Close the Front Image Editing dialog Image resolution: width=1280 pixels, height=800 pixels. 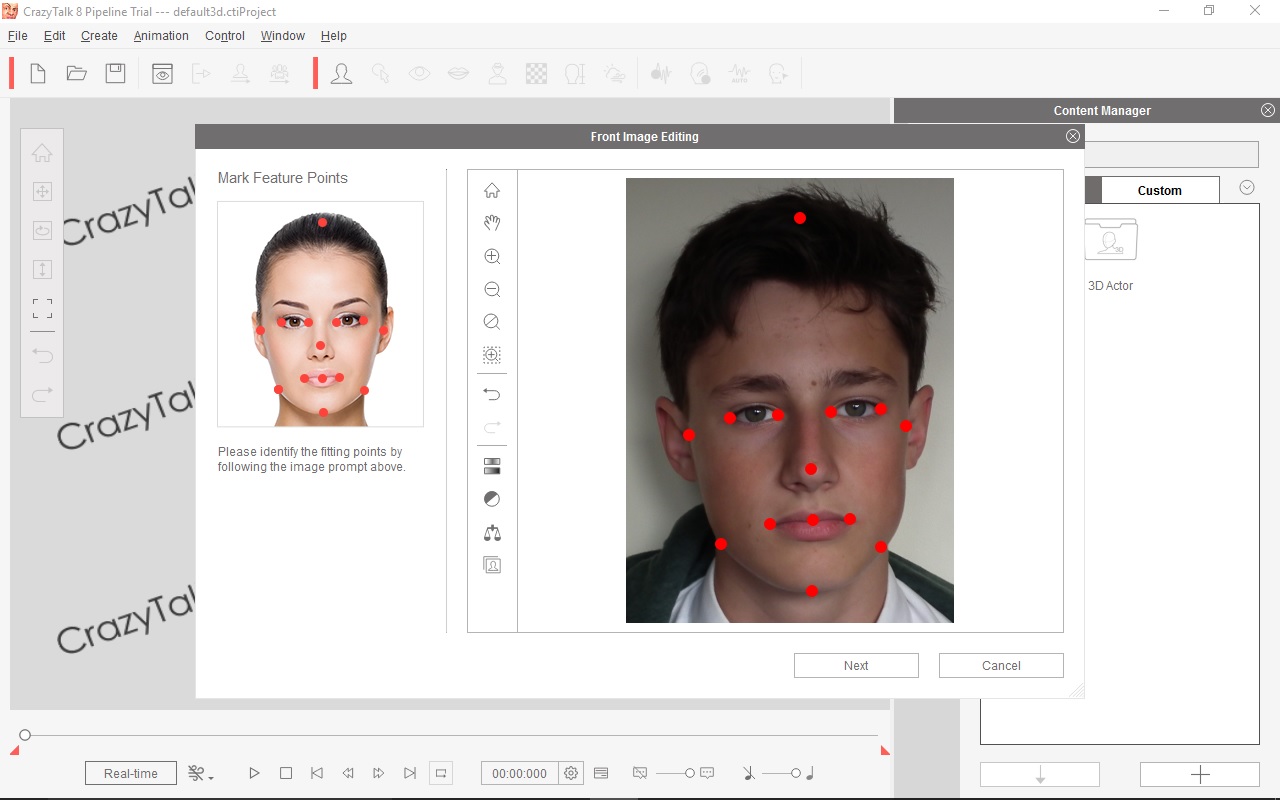click(1073, 136)
